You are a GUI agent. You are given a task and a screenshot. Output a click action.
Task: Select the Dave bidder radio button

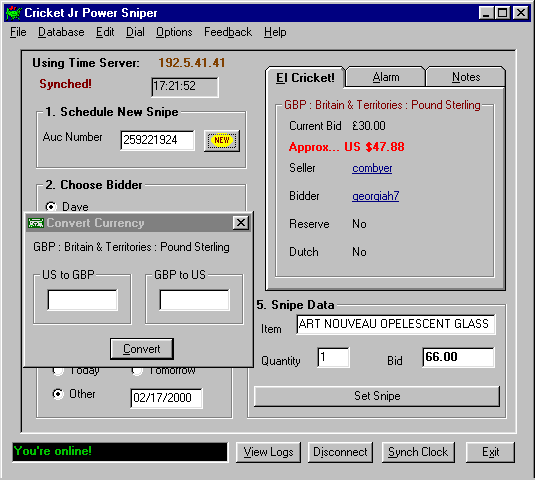coord(51,207)
